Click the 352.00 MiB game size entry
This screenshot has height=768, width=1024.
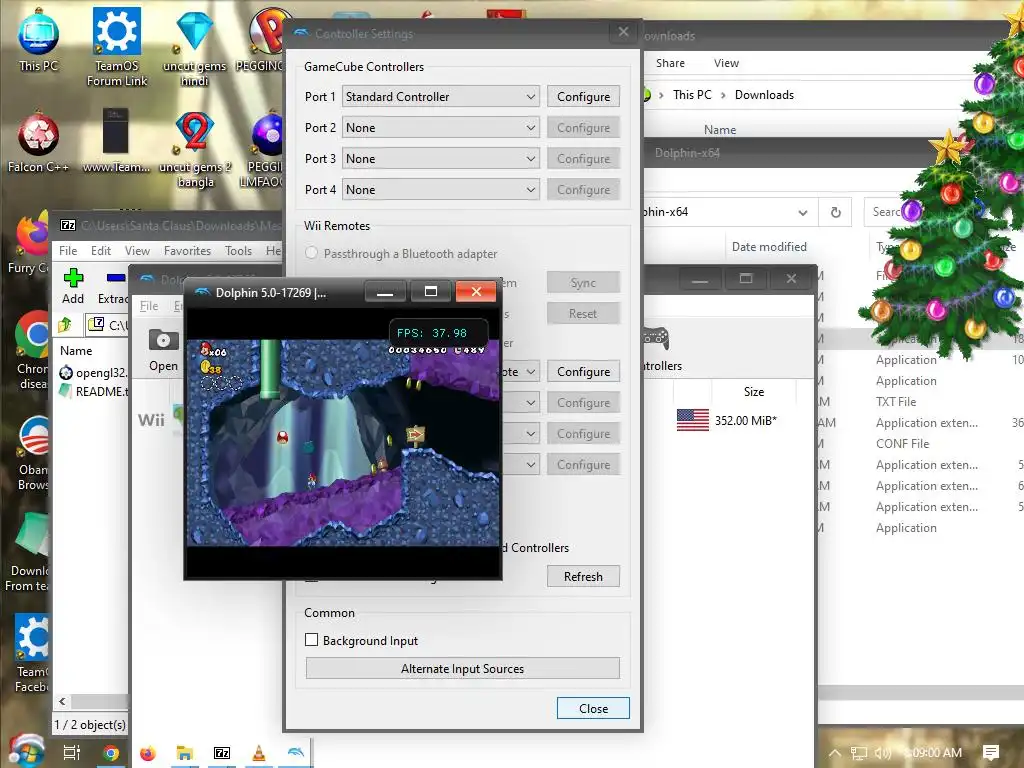[x=745, y=421]
